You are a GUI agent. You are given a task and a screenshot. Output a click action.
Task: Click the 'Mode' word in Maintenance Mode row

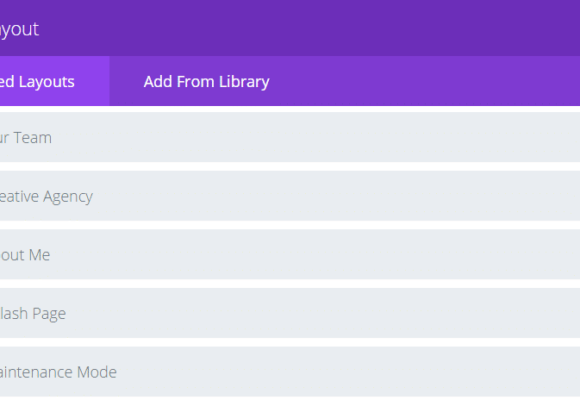[x=97, y=372]
